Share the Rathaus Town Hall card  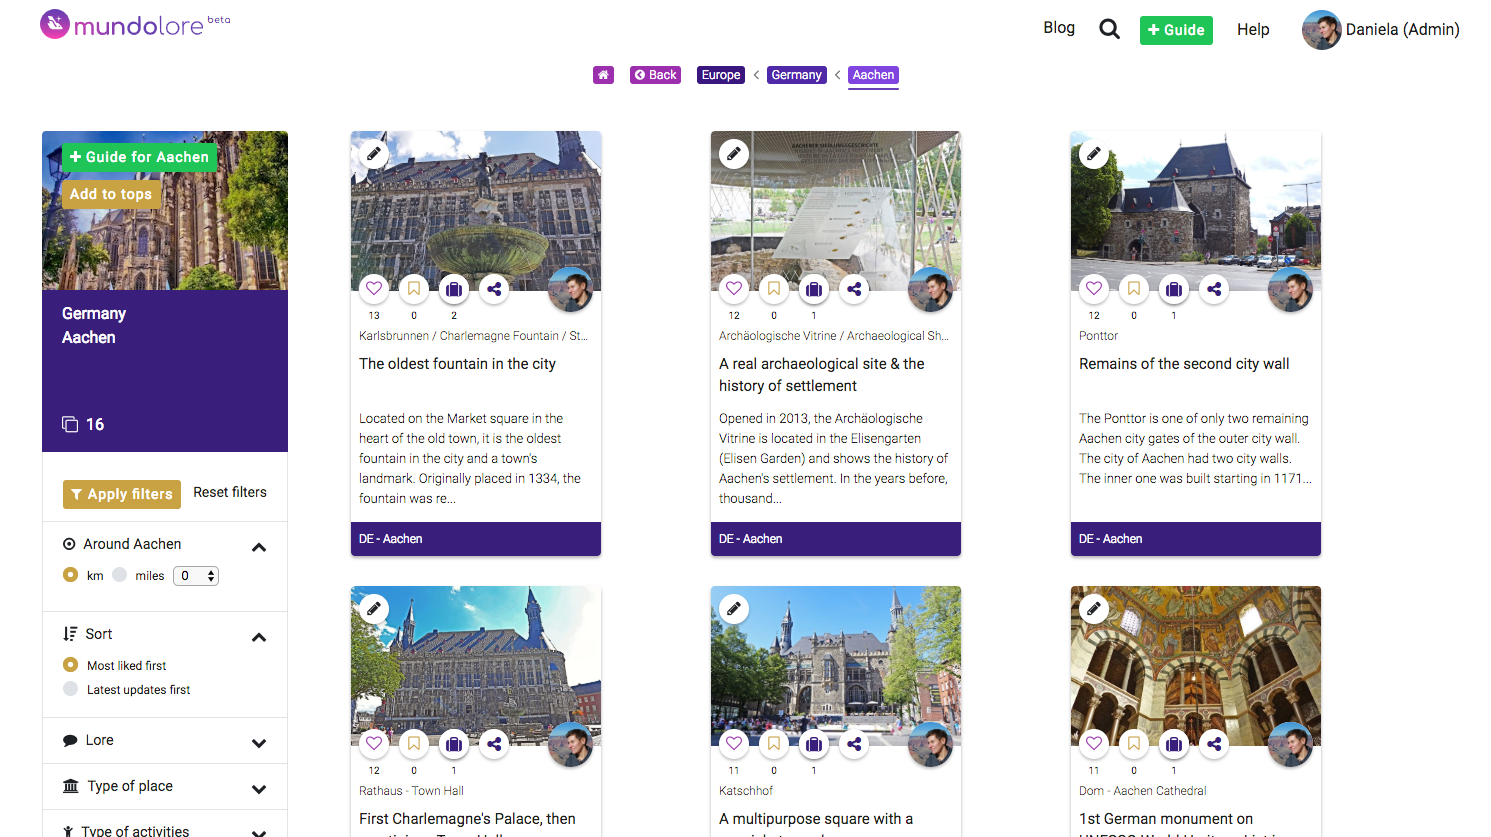(x=494, y=743)
